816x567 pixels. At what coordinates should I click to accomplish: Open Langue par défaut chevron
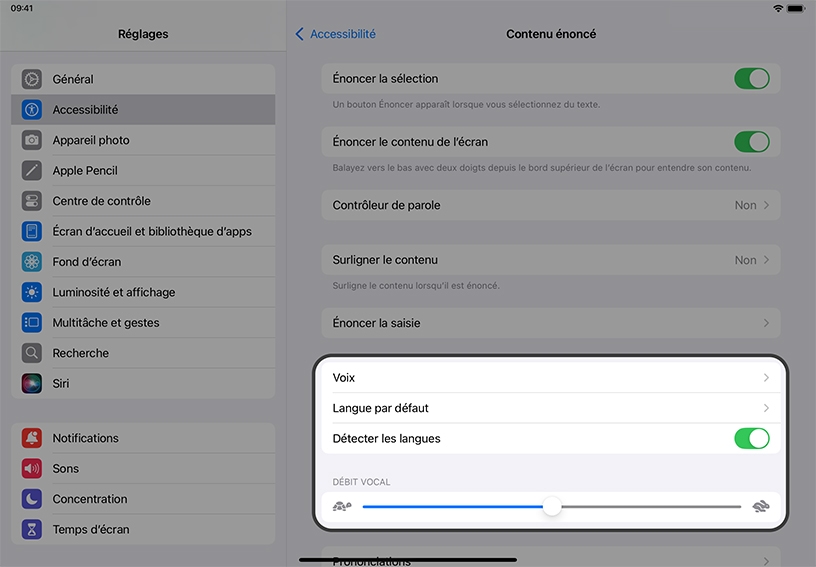click(x=766, y=408)
